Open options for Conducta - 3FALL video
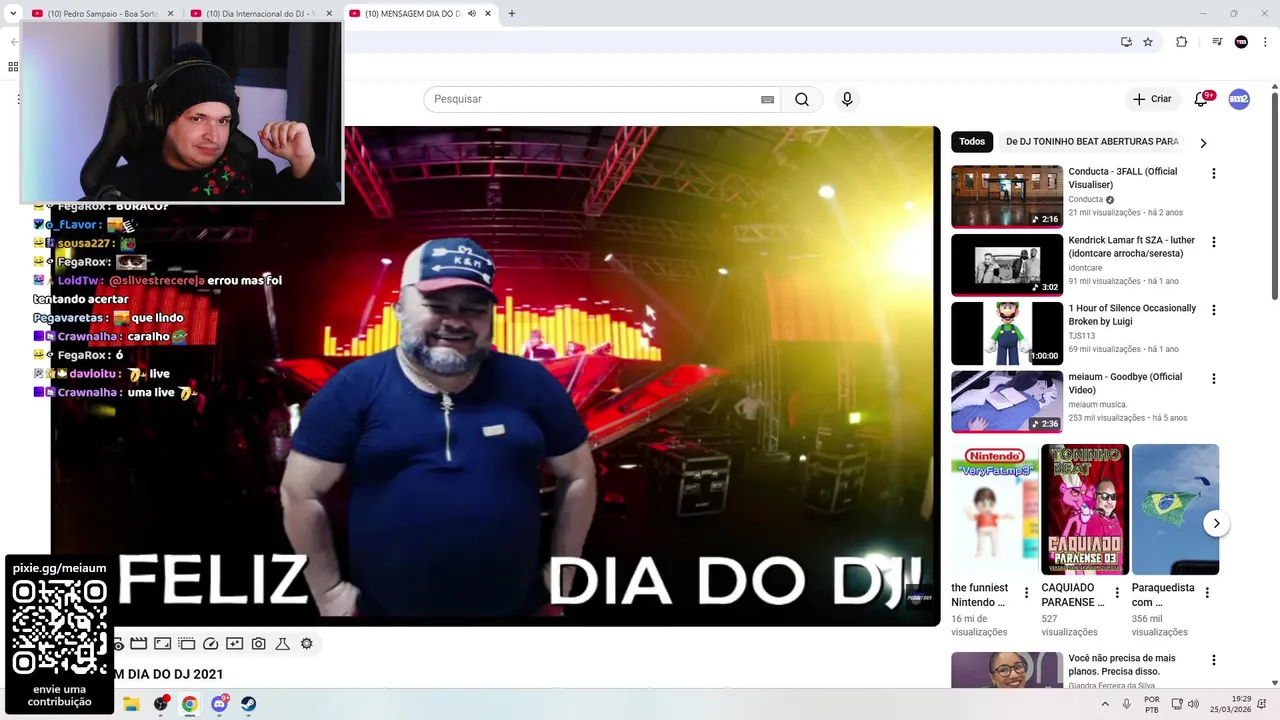The image size is (1280, 720). (1214, 173)
